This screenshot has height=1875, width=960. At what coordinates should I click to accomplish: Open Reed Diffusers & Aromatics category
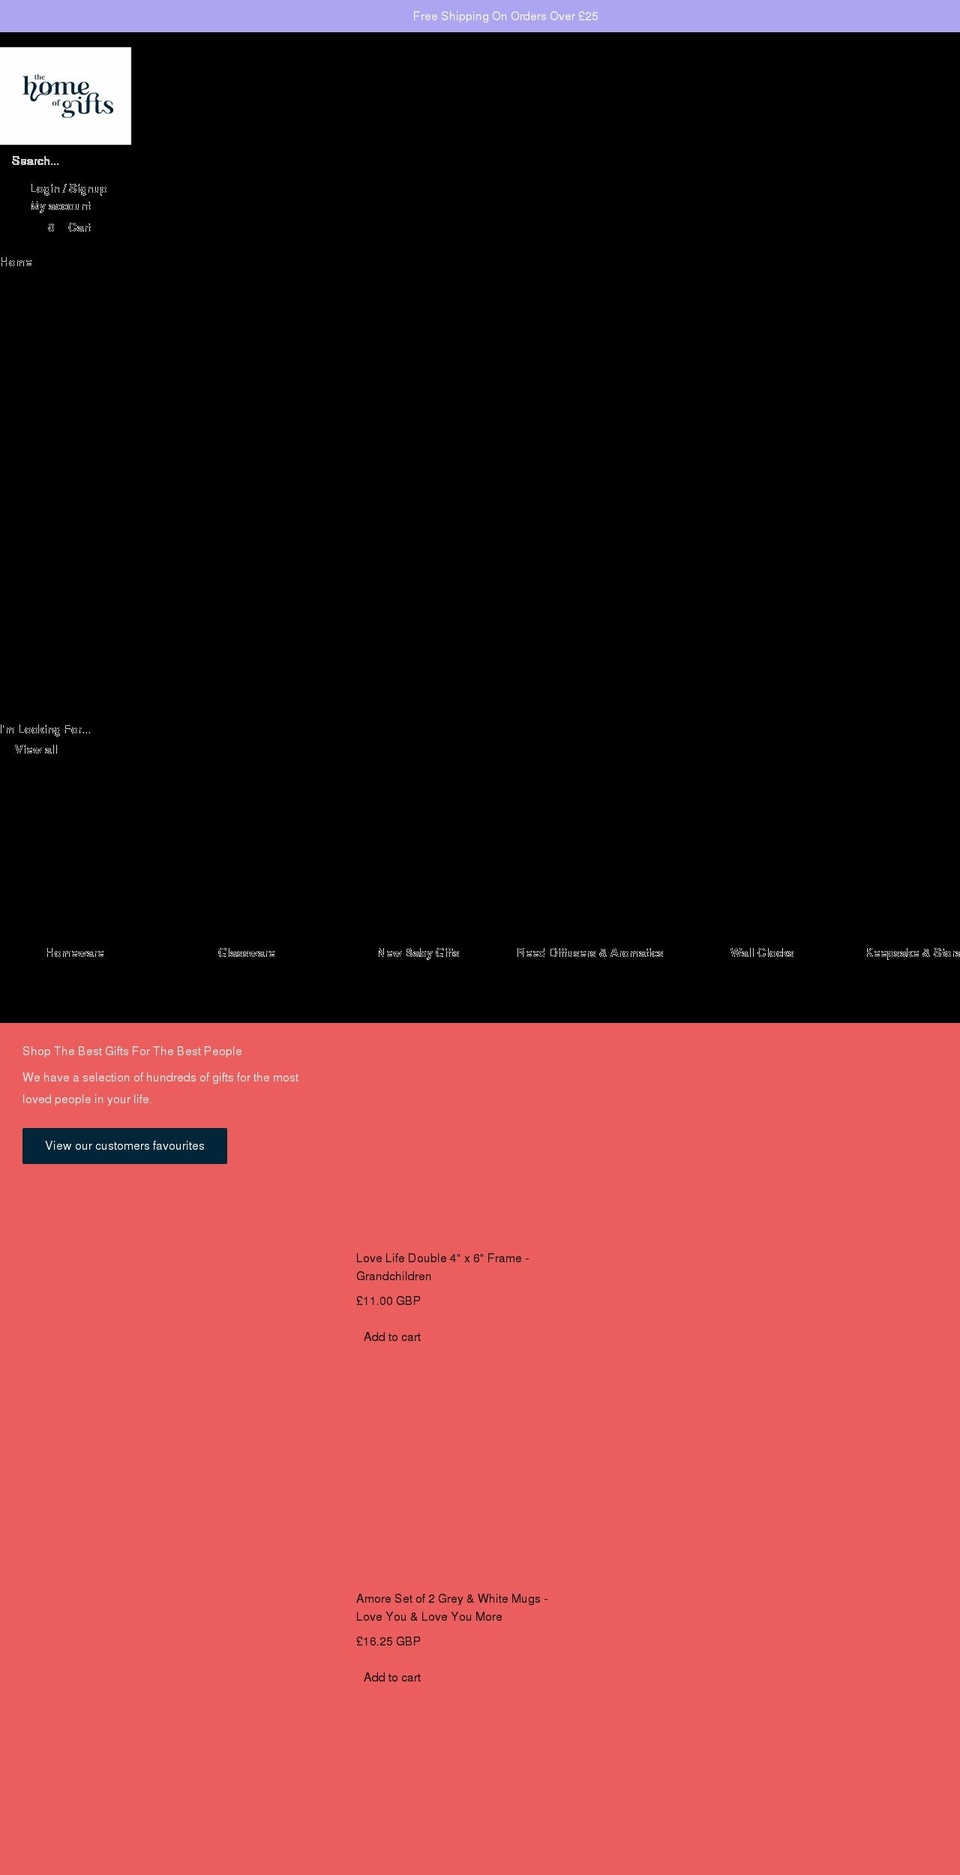[589, 953]
